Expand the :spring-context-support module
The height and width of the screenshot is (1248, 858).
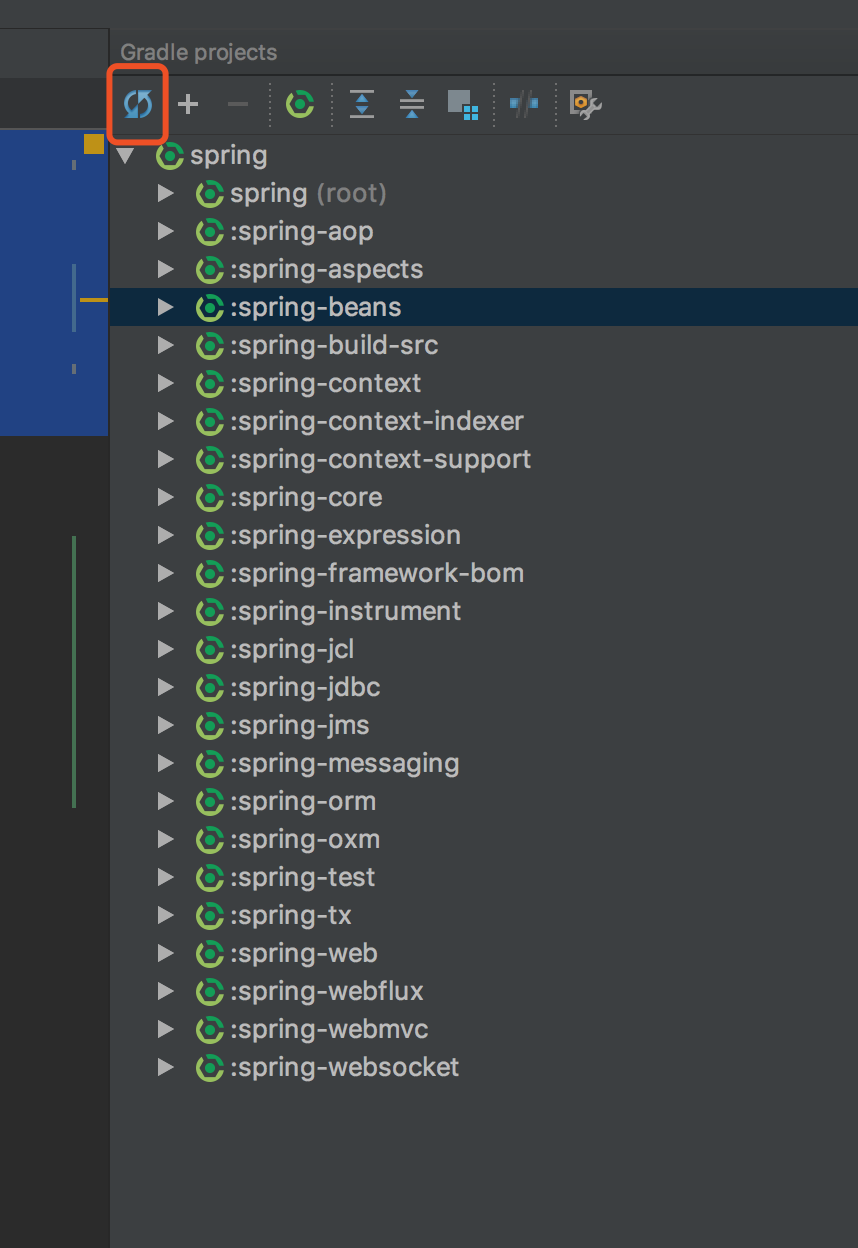tap(166, 460)
